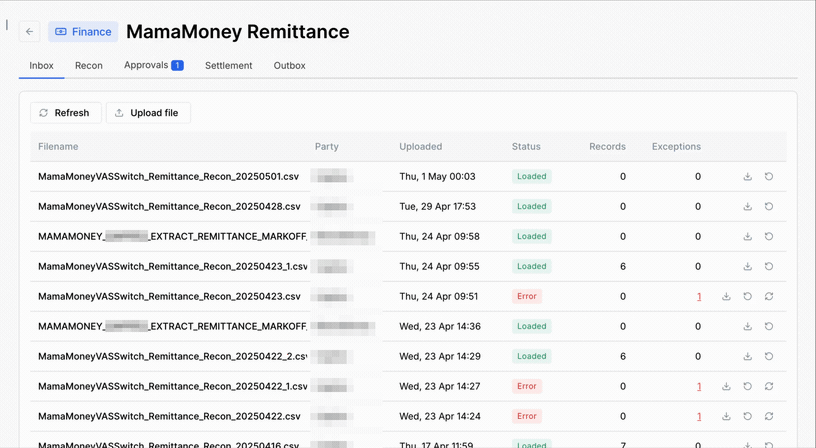Select filename MamaMoneyVASSwitch_Remittance_Recon_20250422.csv
Screen dimensions: 816x448
click(169, 416)
